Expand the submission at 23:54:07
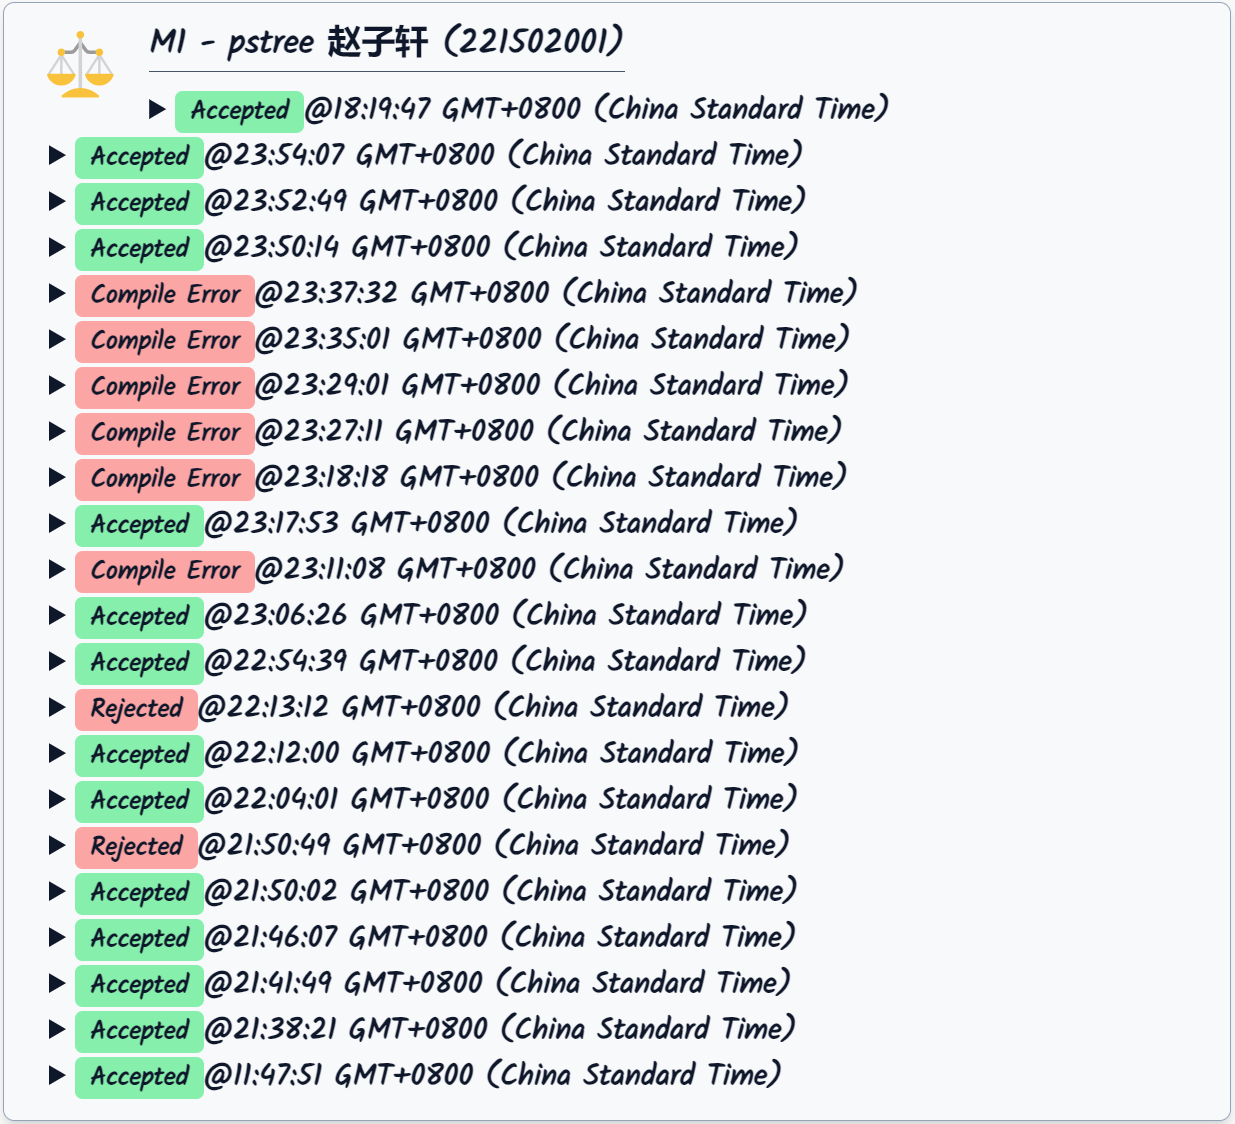Viewport: 1235px width, 1124px height. (x=57, y=155)
